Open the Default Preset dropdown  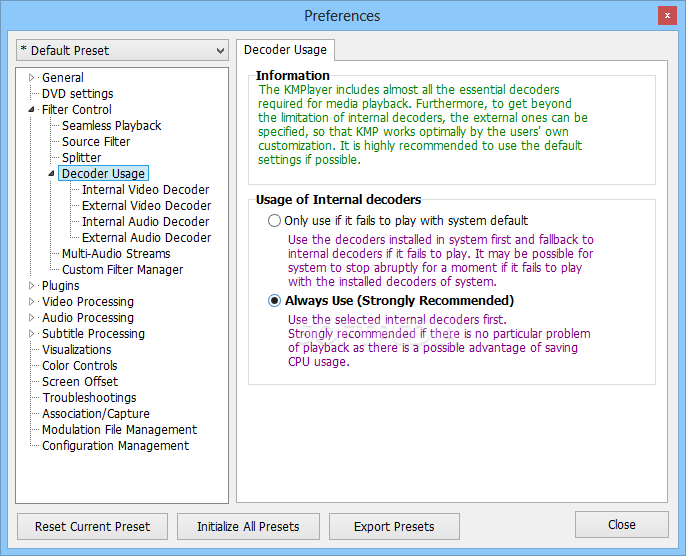coord(122,50)
